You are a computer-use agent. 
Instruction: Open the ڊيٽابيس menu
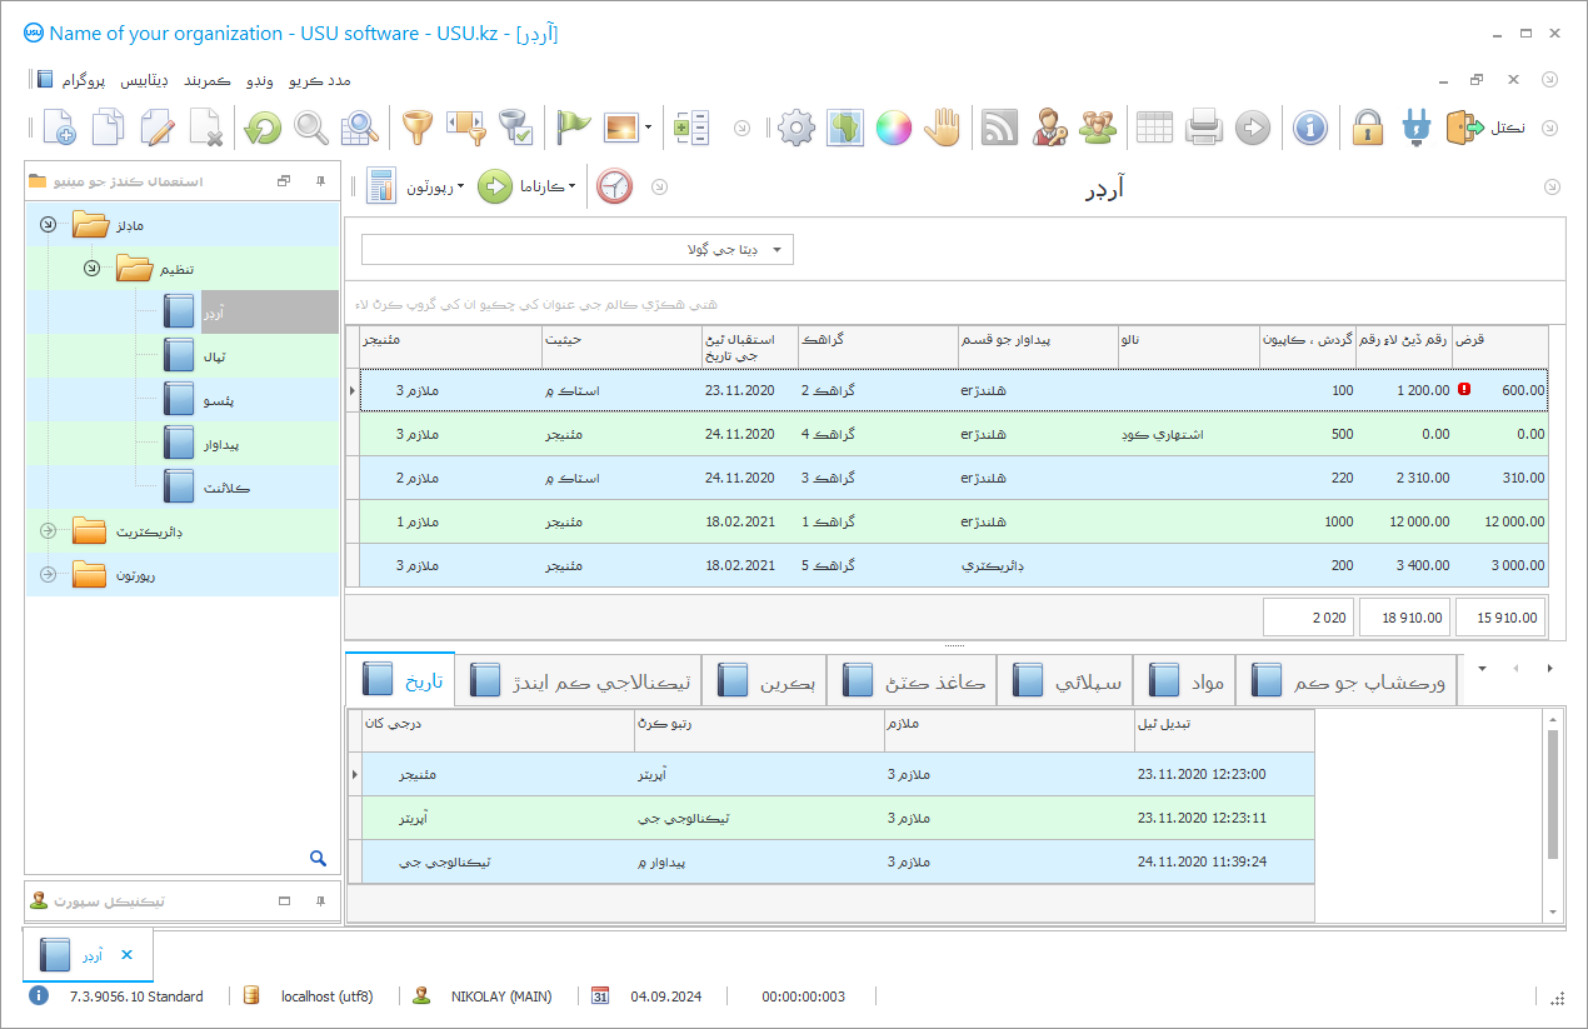144,80
